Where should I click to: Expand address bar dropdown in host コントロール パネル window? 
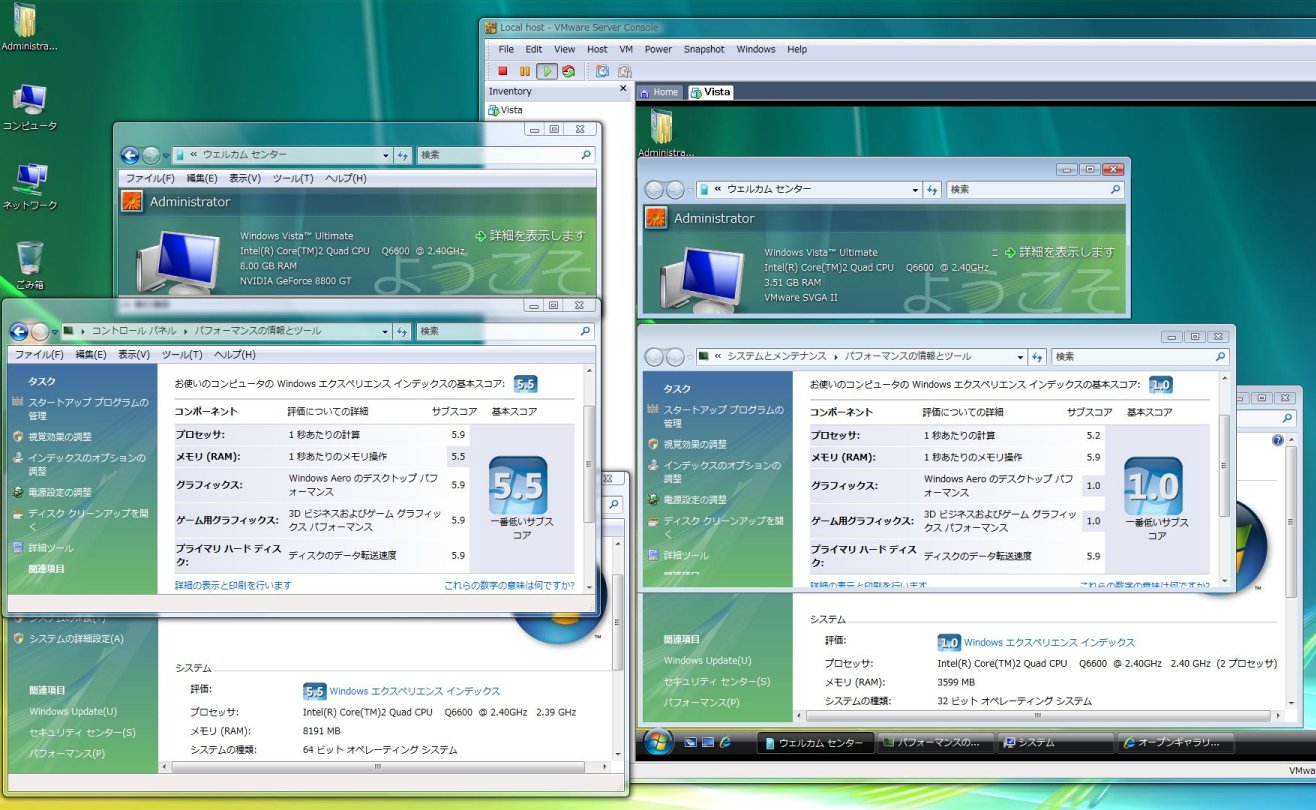click(386, 331)
